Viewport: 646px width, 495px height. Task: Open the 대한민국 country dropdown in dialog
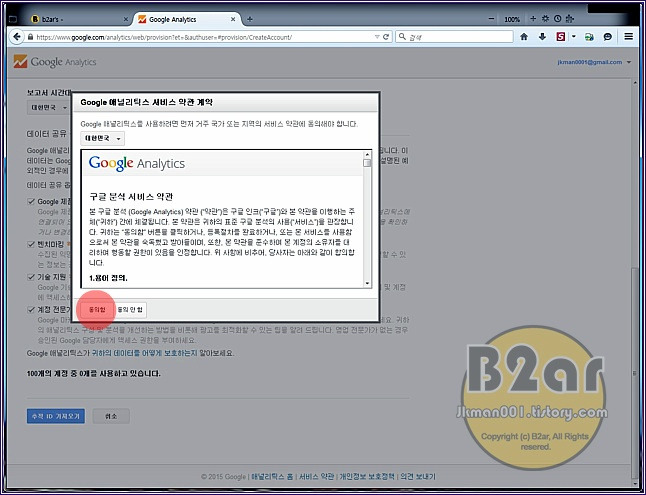(102, 138)
